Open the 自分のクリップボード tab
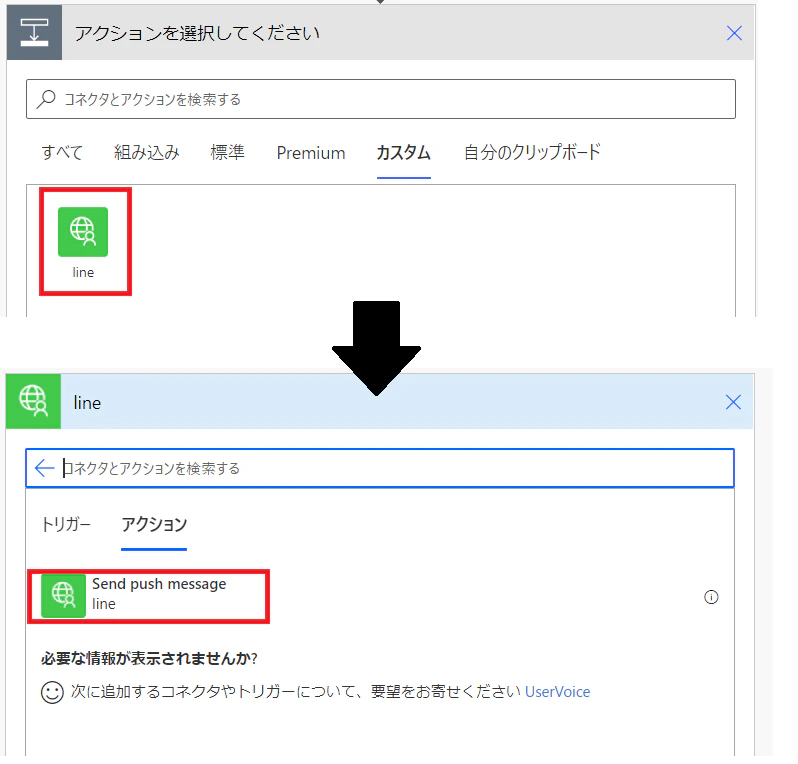 [x=532, y=153]
